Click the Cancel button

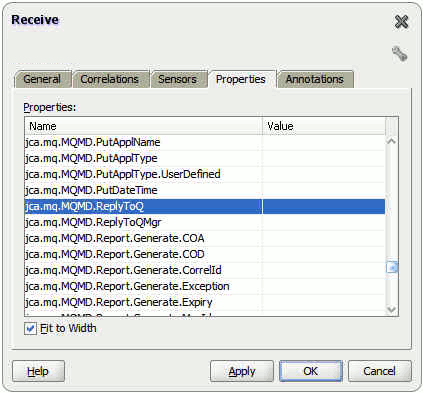click(x=380, y=371)
